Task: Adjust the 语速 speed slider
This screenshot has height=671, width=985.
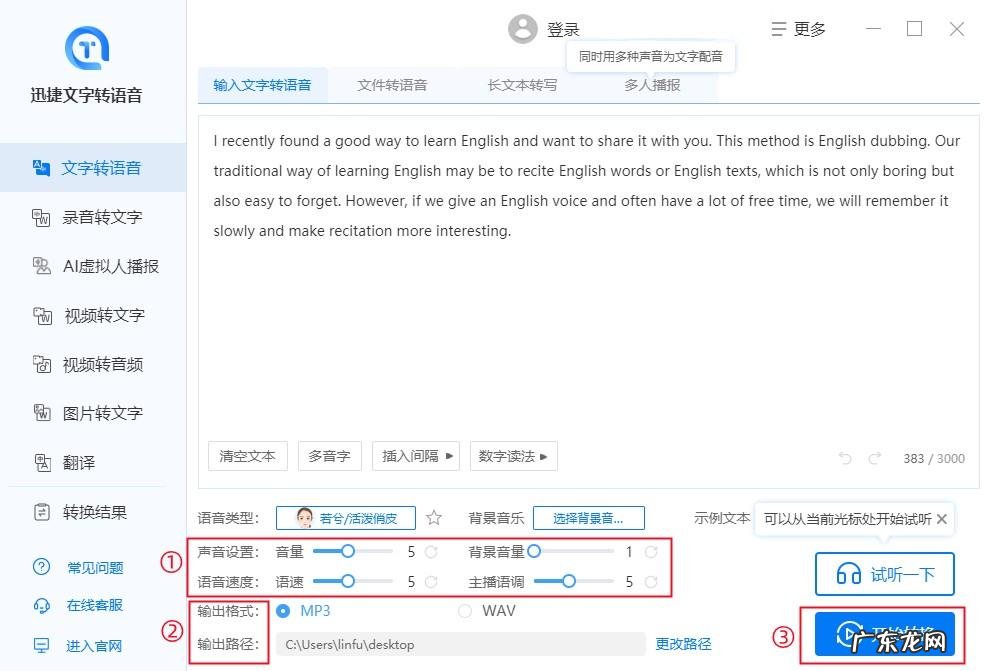Action: tap(348, 580)
